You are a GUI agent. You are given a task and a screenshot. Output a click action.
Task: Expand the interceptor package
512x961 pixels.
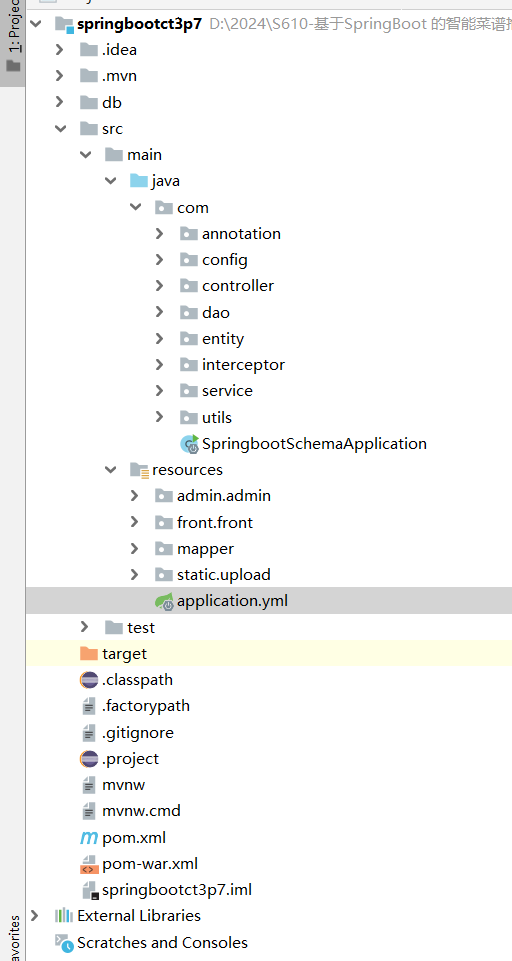pyautogui.click(x=159, y=365)
